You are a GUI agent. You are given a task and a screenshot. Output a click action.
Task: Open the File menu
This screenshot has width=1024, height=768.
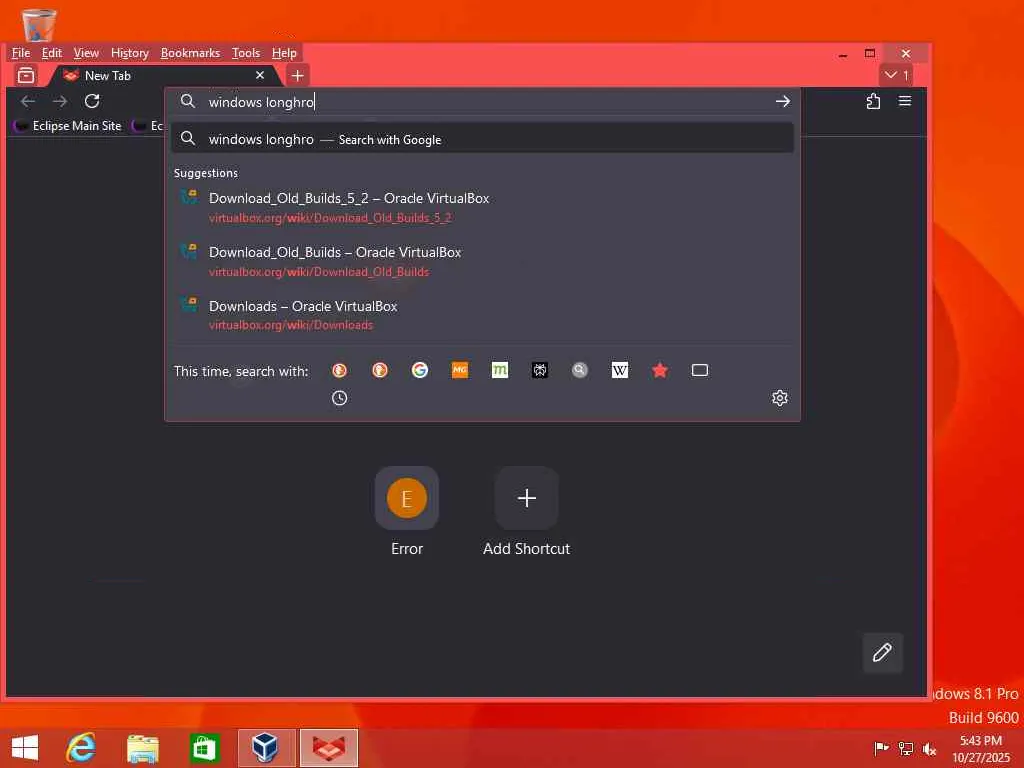[x=21, y=53]
